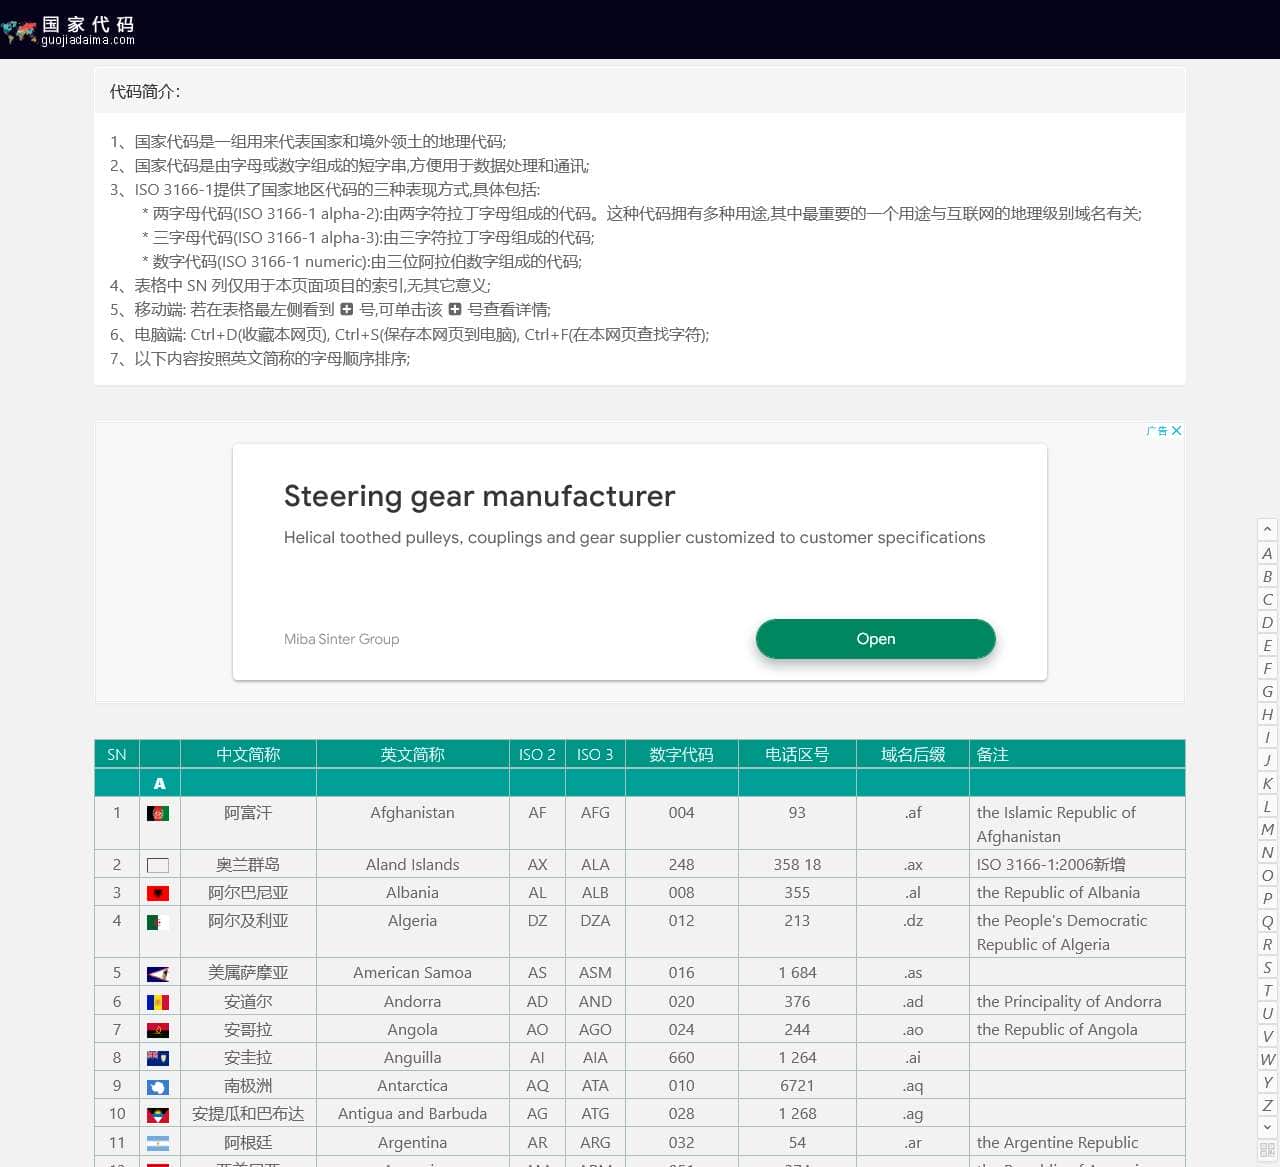Jump to letter M in alphabet index

1267,829
